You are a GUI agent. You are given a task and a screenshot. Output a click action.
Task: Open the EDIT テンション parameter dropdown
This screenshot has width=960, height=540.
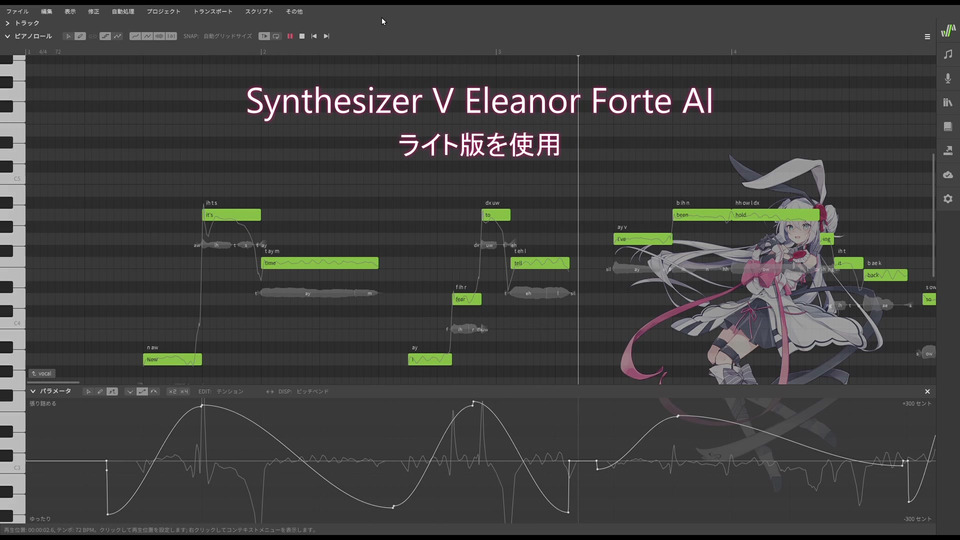221,391
